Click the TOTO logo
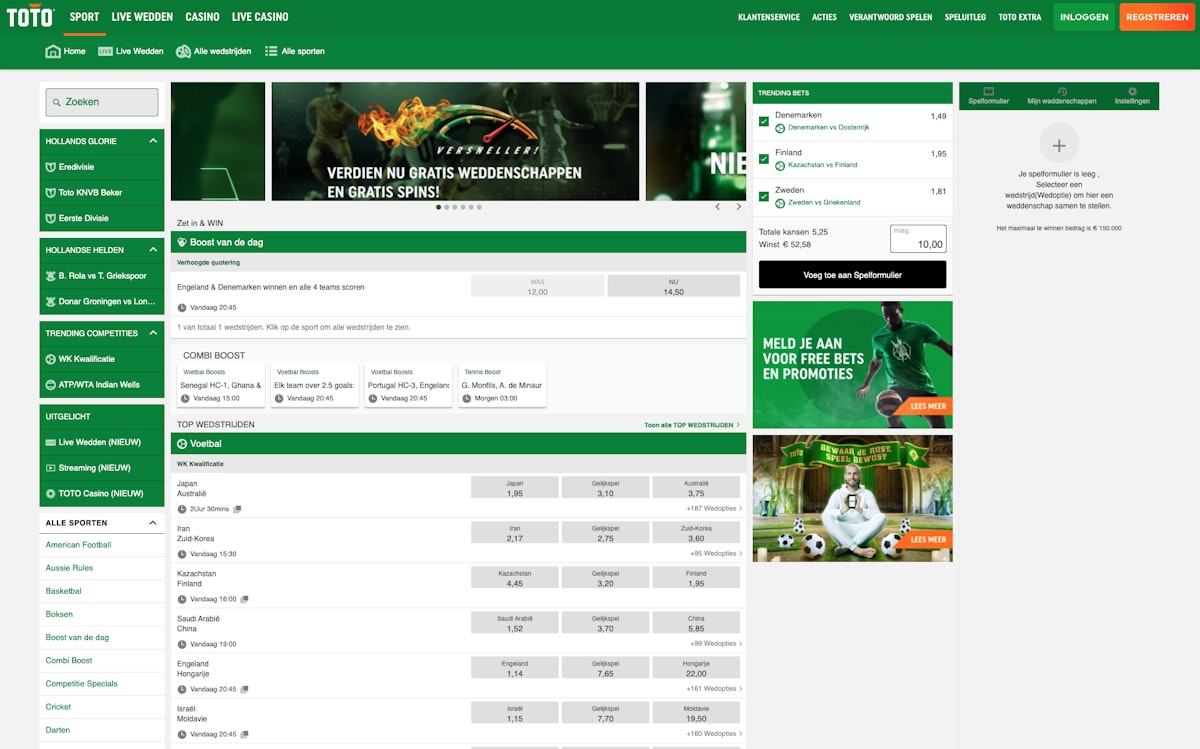The height and width of the screenshot is (749, 1200). [x=29, y=16]
